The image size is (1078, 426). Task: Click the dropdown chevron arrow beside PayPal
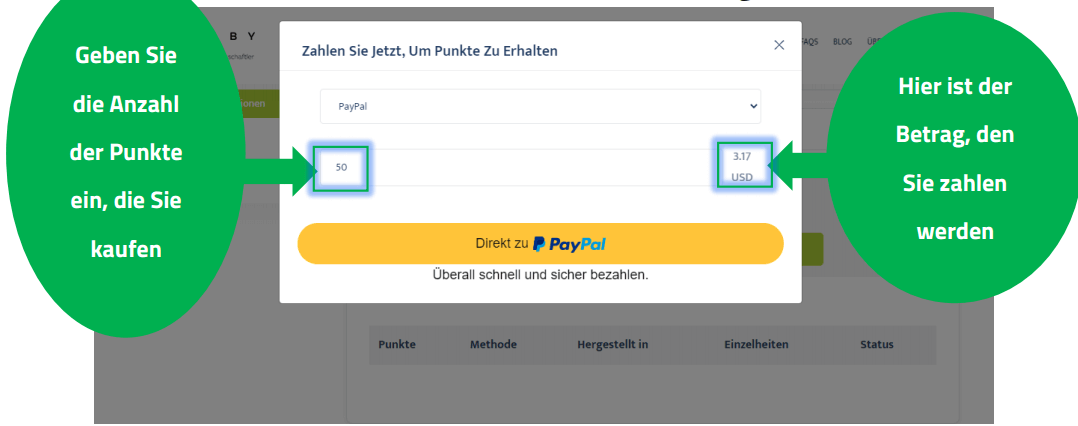coord(753,106)
